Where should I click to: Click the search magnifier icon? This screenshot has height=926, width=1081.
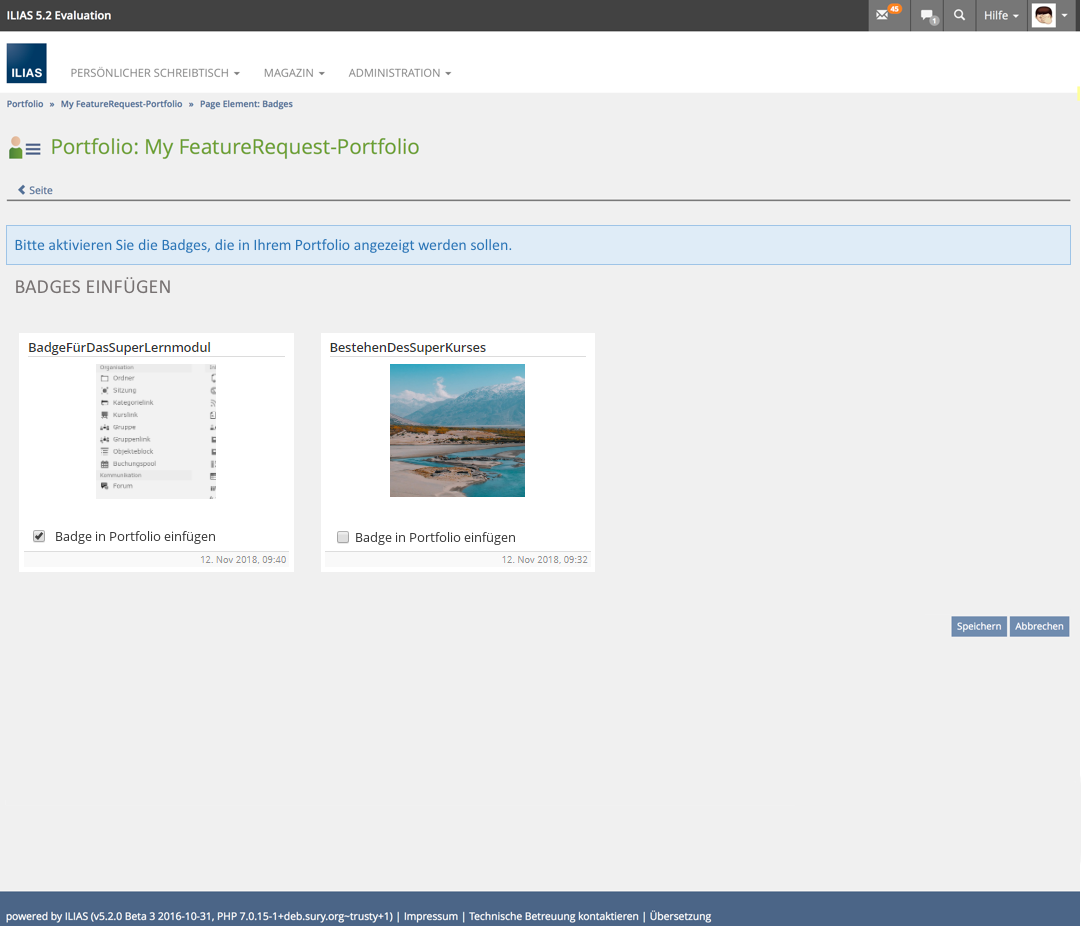pyautogui.click(x=959, y=16)
